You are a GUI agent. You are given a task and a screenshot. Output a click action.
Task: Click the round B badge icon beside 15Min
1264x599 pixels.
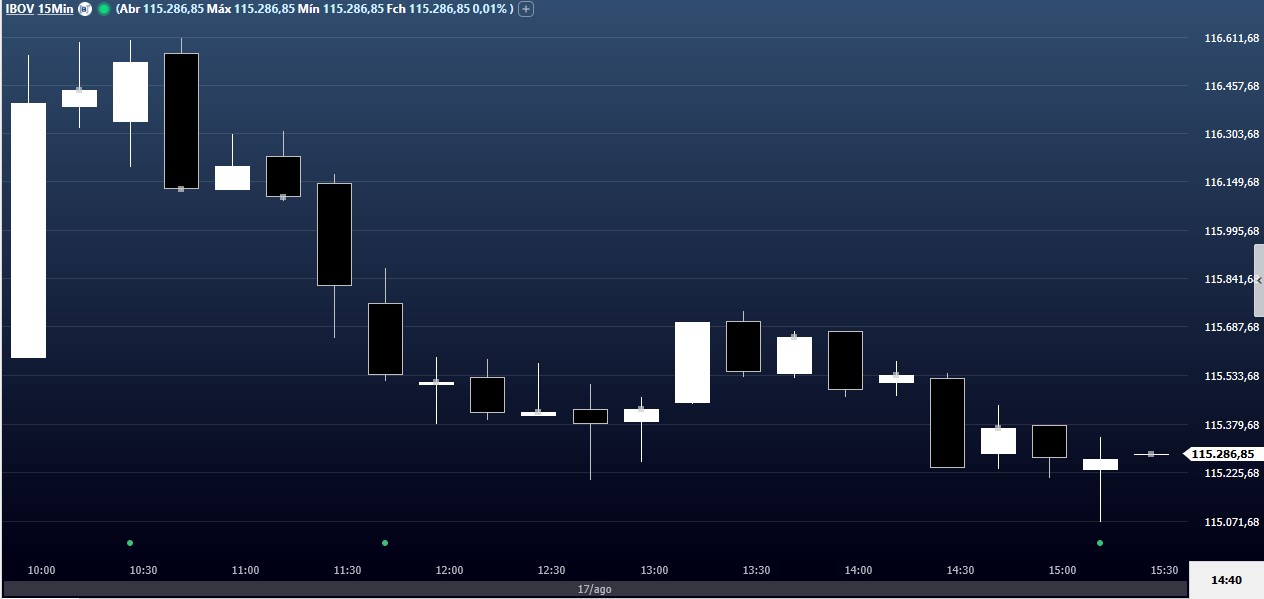pos(85,9)
